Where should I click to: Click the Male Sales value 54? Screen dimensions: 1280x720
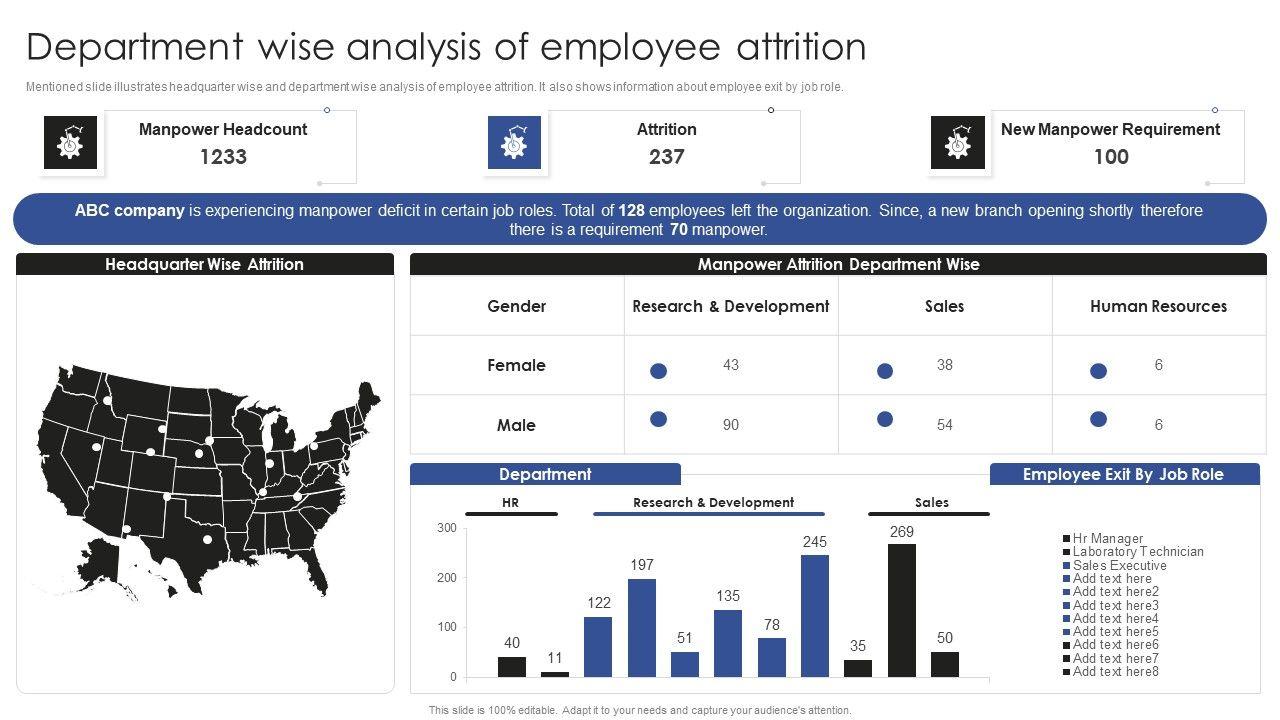coord(945,425)
